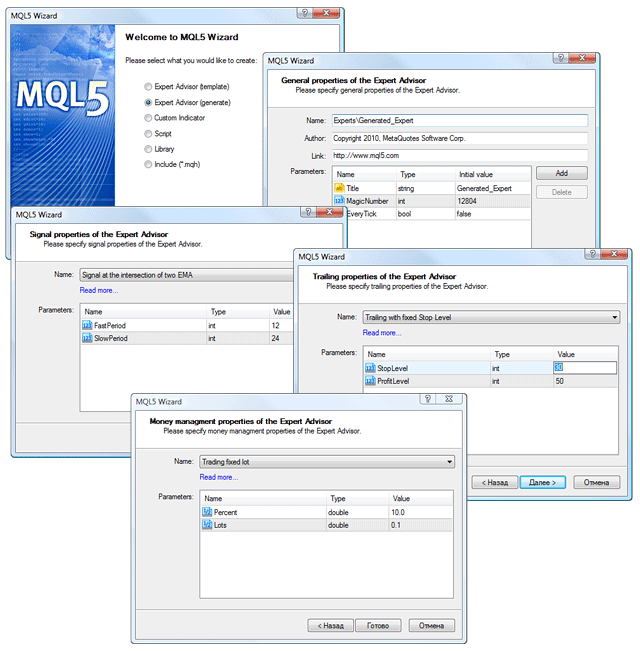Click the FastPeriod parameter icon
The height and width of the screenshot is (651, 640).
click(x=87, y=326)
